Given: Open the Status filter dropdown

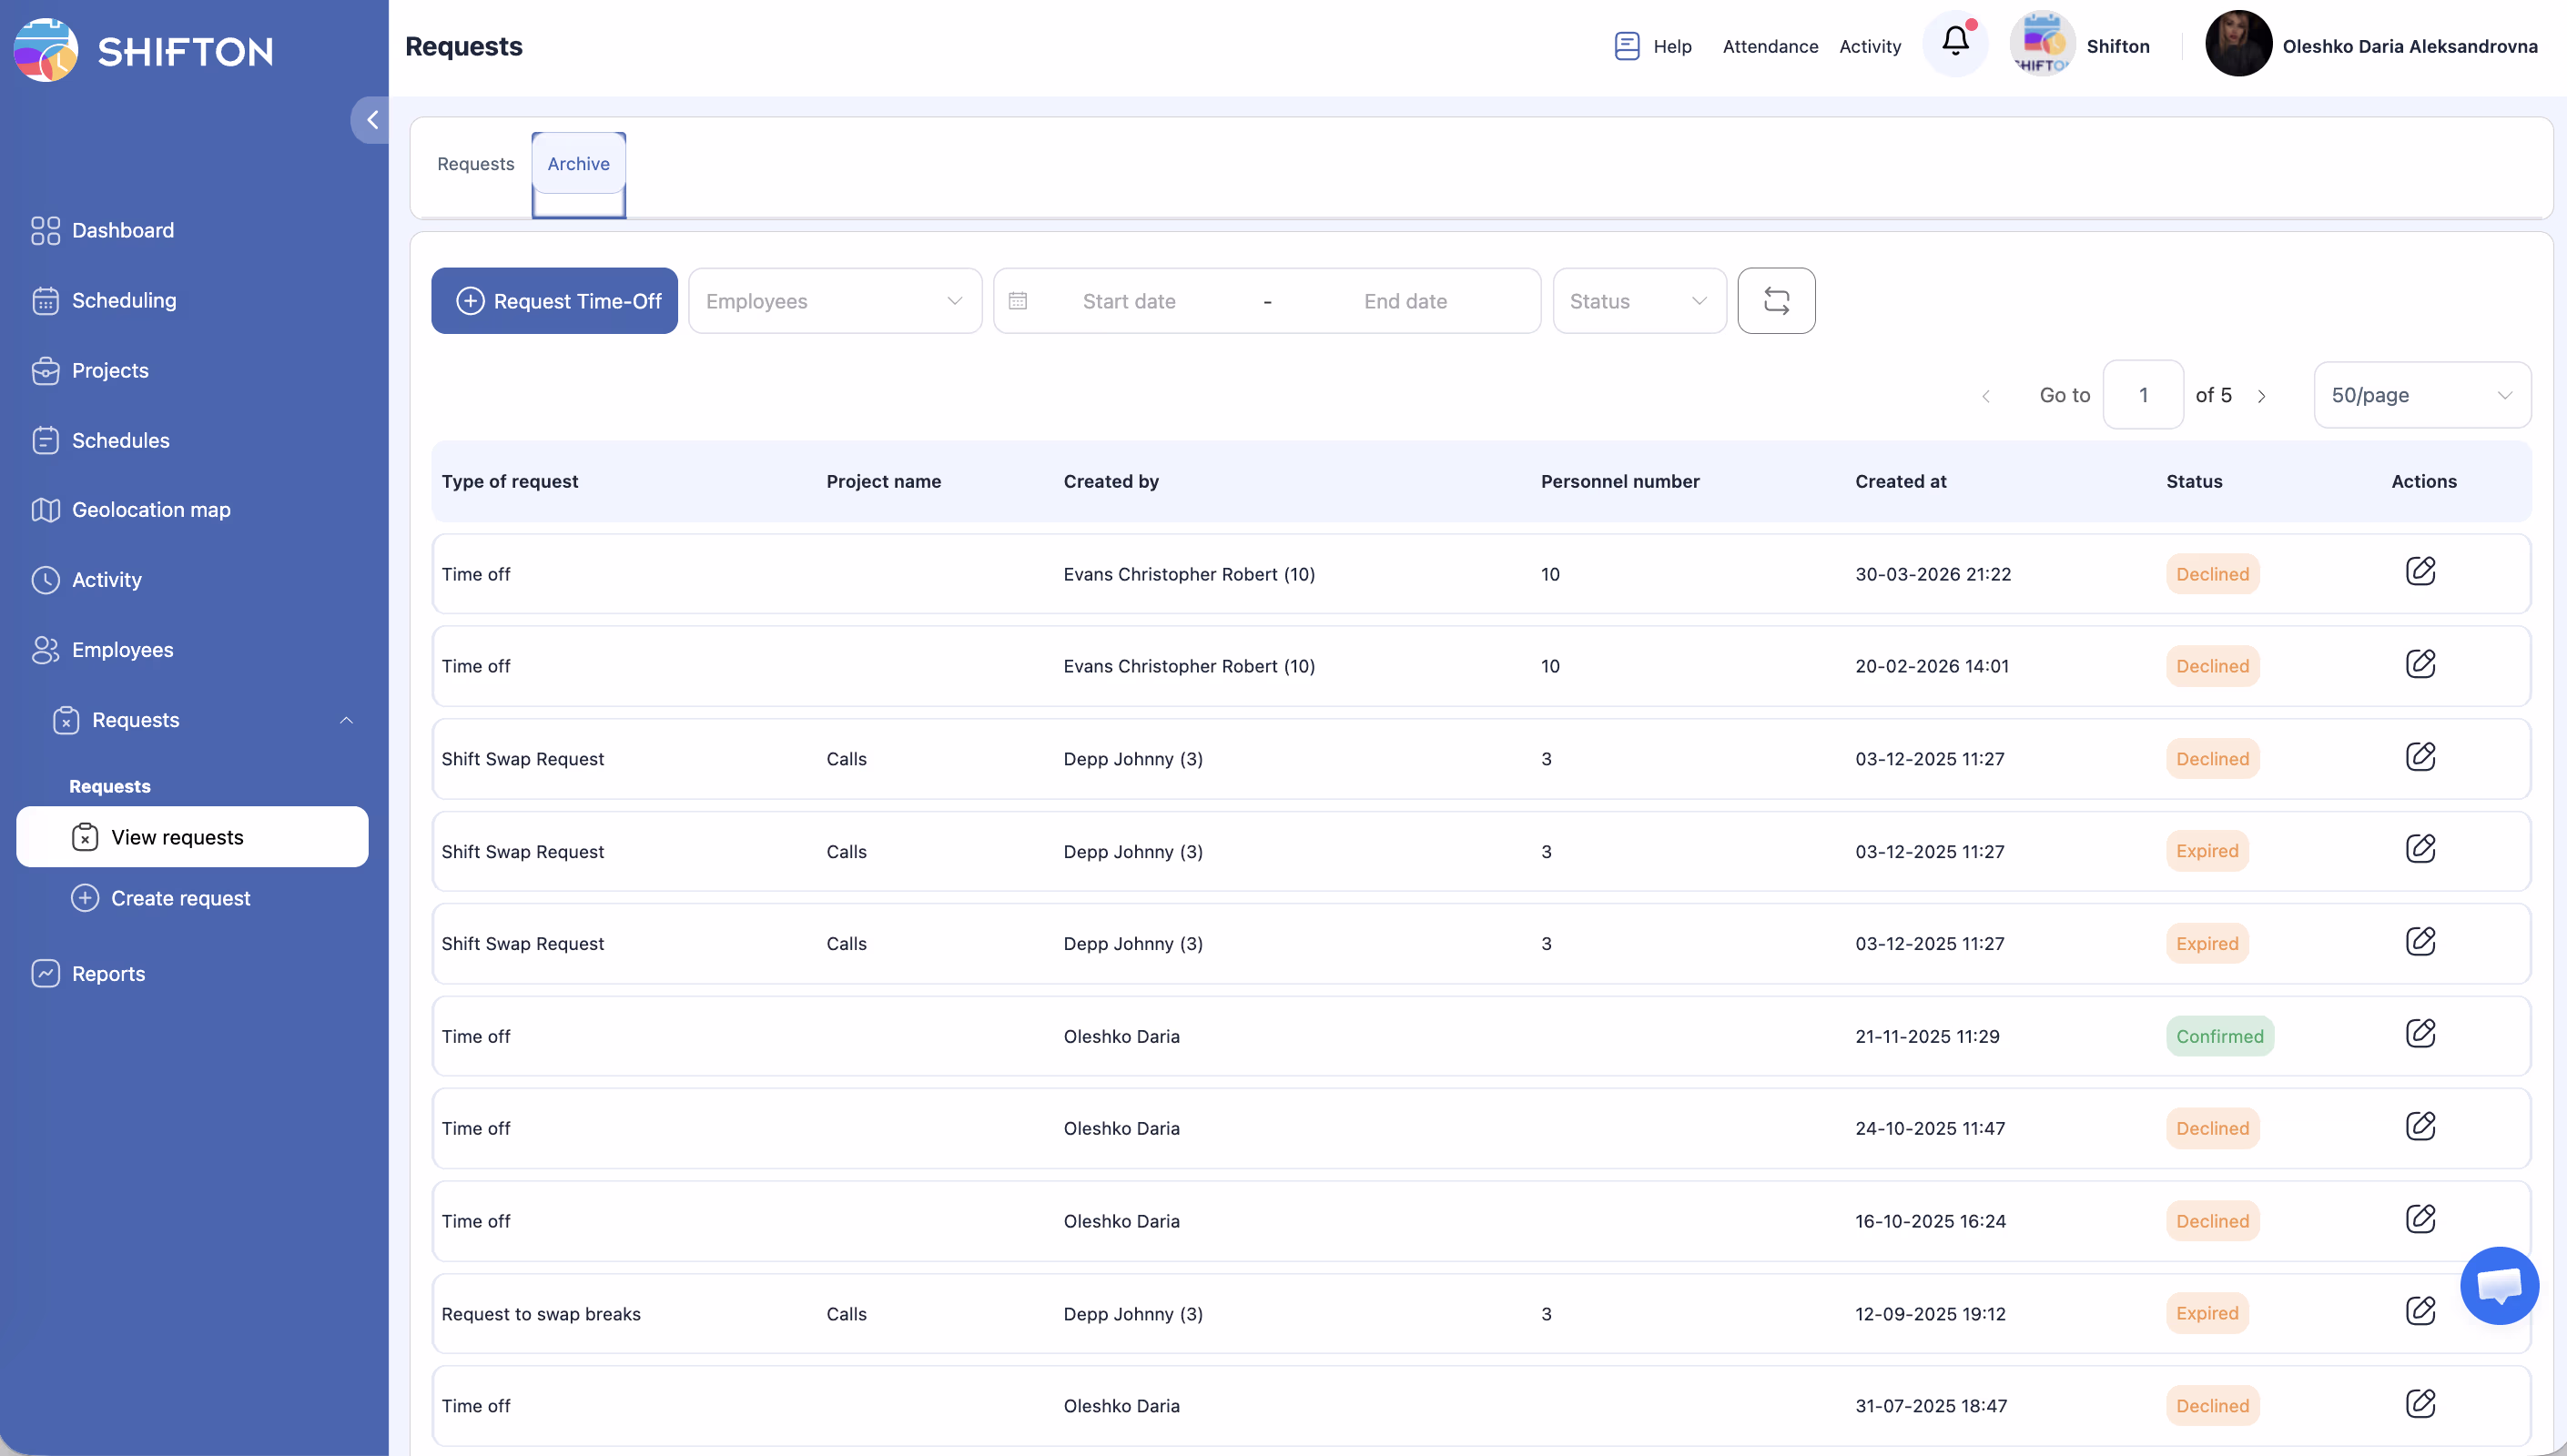Looking at the screenshot, I should tap(1638, 301).
